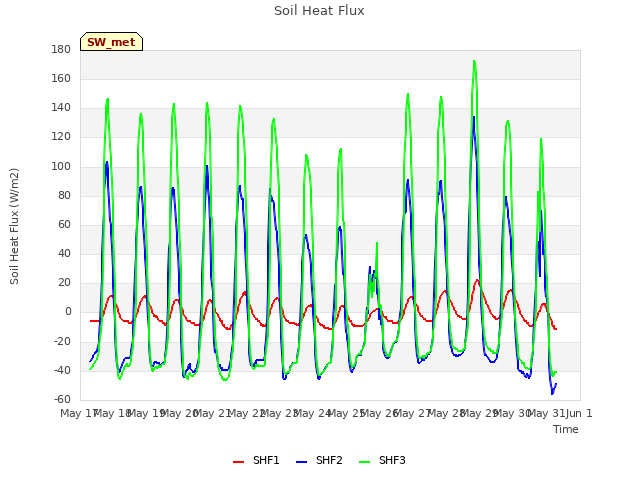Viewport: 640px width, 480px height.
Task: Click the 180 y-axis tick value
Action: [61, 50]
